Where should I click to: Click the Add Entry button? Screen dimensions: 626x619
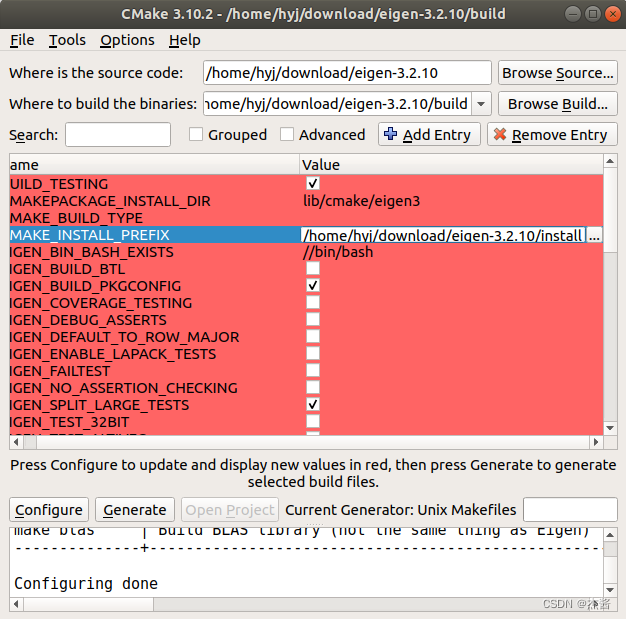click(x=429, y=135)
